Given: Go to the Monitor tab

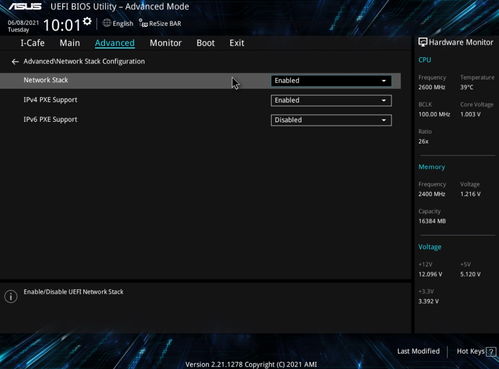Looking at the screenshot, I should 165,43.
